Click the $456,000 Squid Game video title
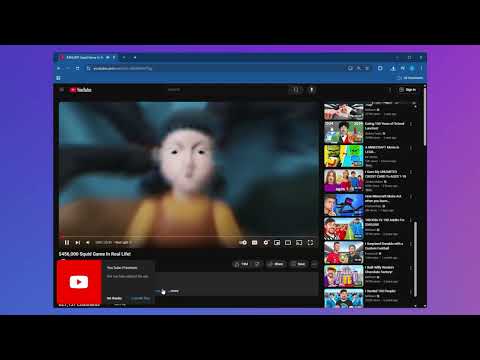 tap(95, 254)
